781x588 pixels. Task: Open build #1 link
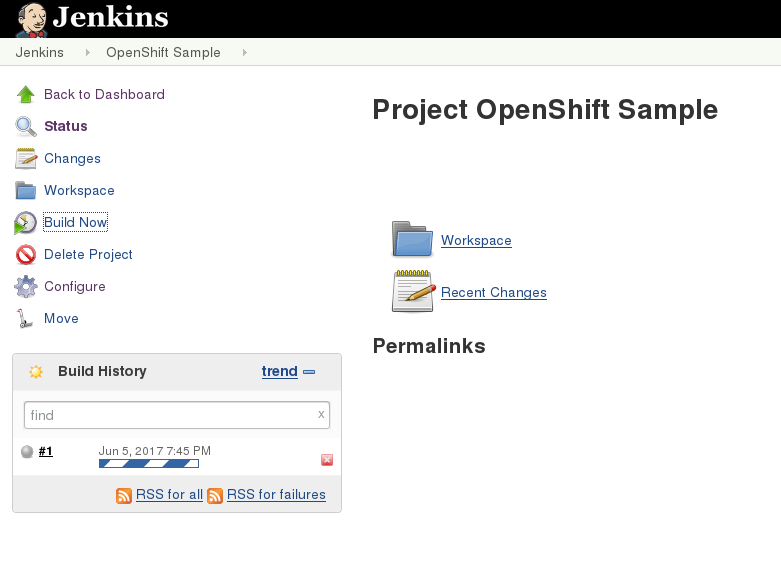[46, 451]
